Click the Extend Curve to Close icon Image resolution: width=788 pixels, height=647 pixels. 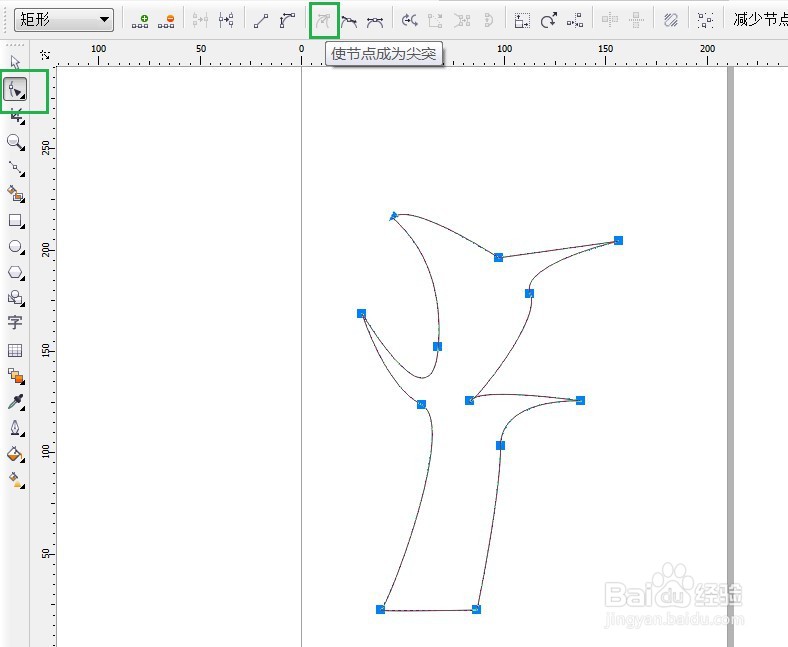click(435, 21)
